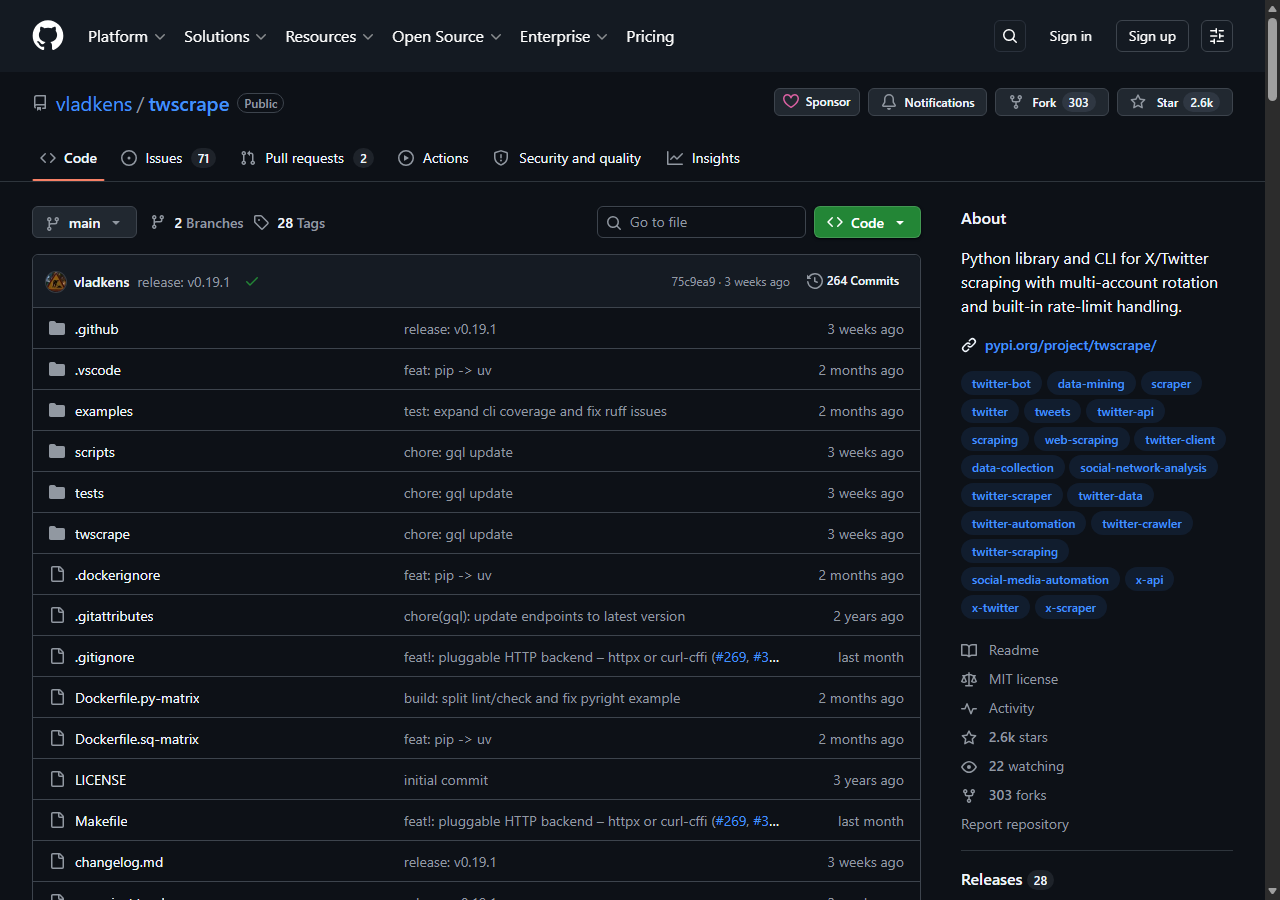Open changelog.md file

click(119, 862)
